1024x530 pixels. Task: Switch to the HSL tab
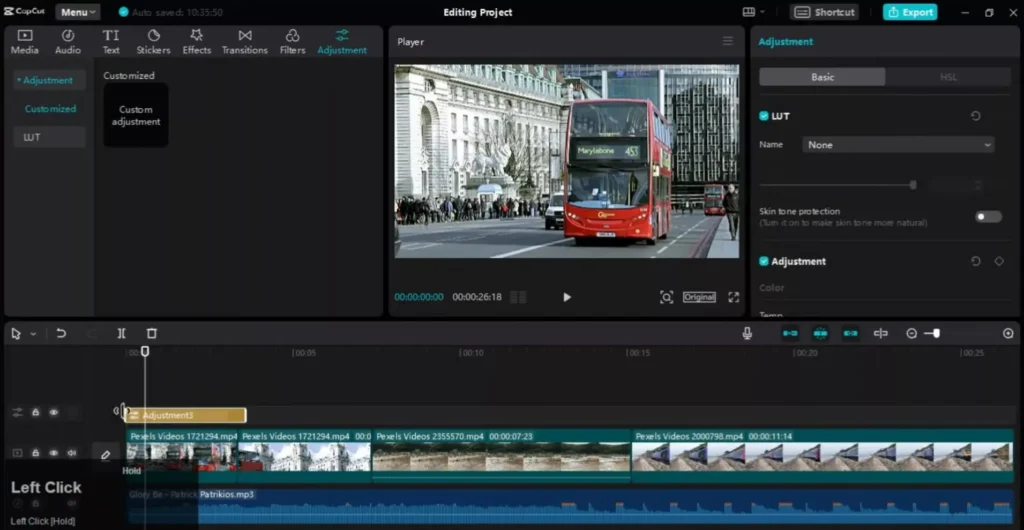pyautogui.click(x=948, y=77)
